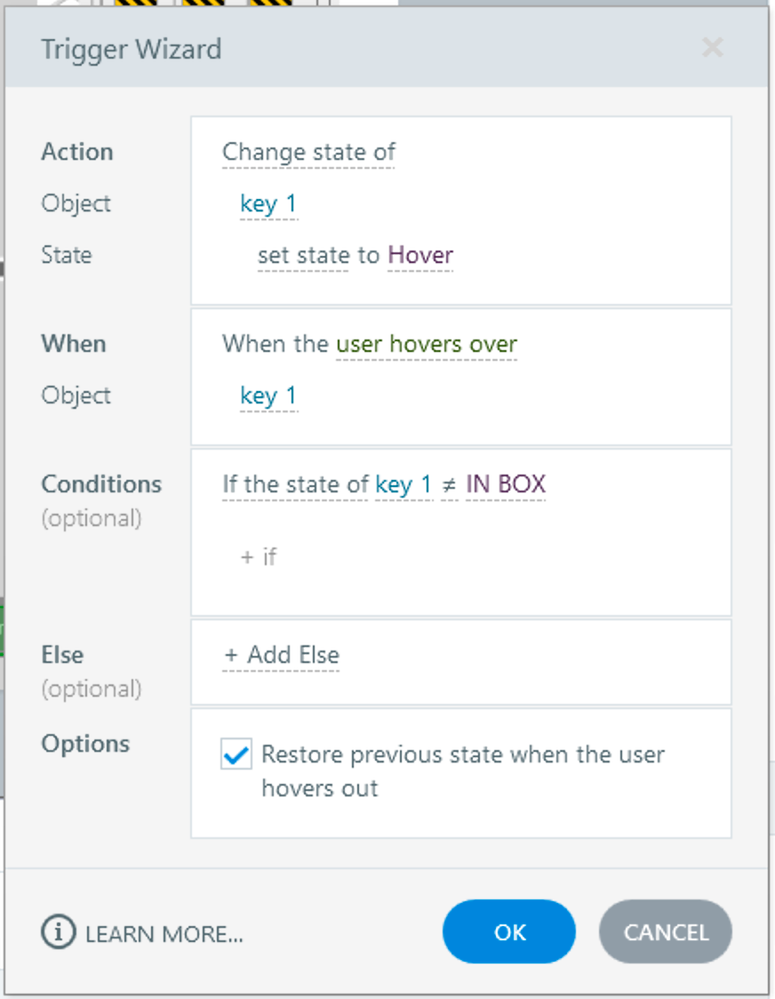Click the info icon beside Learn More
Viewport: 775px width, 999px height.
pos(58,933)
